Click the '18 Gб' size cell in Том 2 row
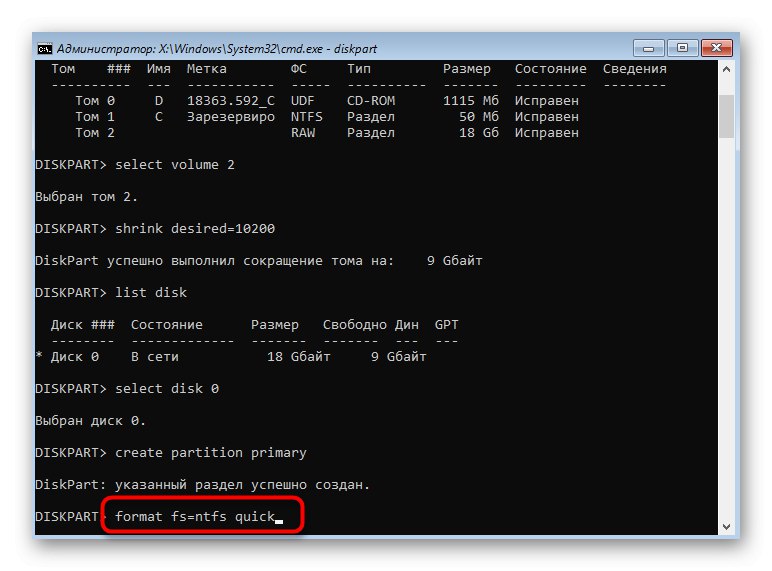772x571 pixels. (x=479, y=132)
